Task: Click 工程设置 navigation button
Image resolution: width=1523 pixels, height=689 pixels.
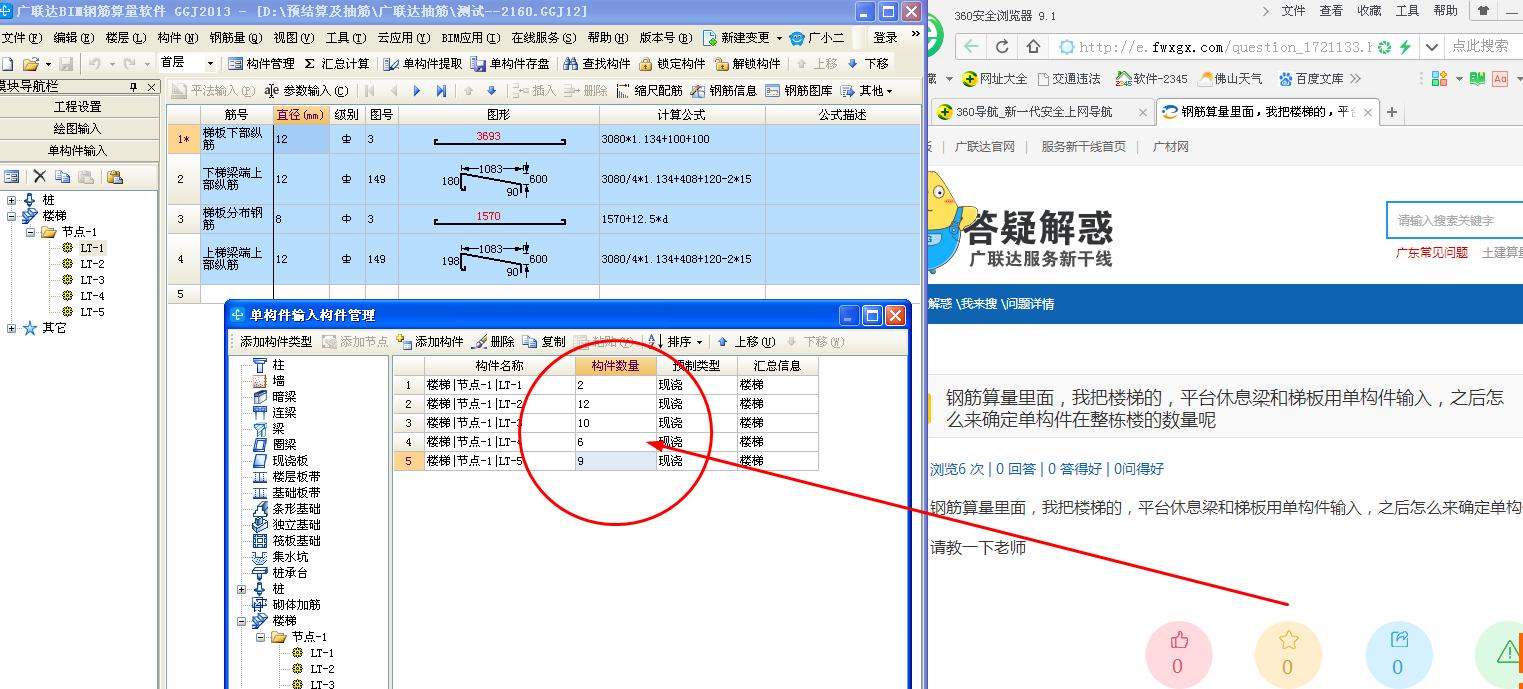Action: coord(78,107)
